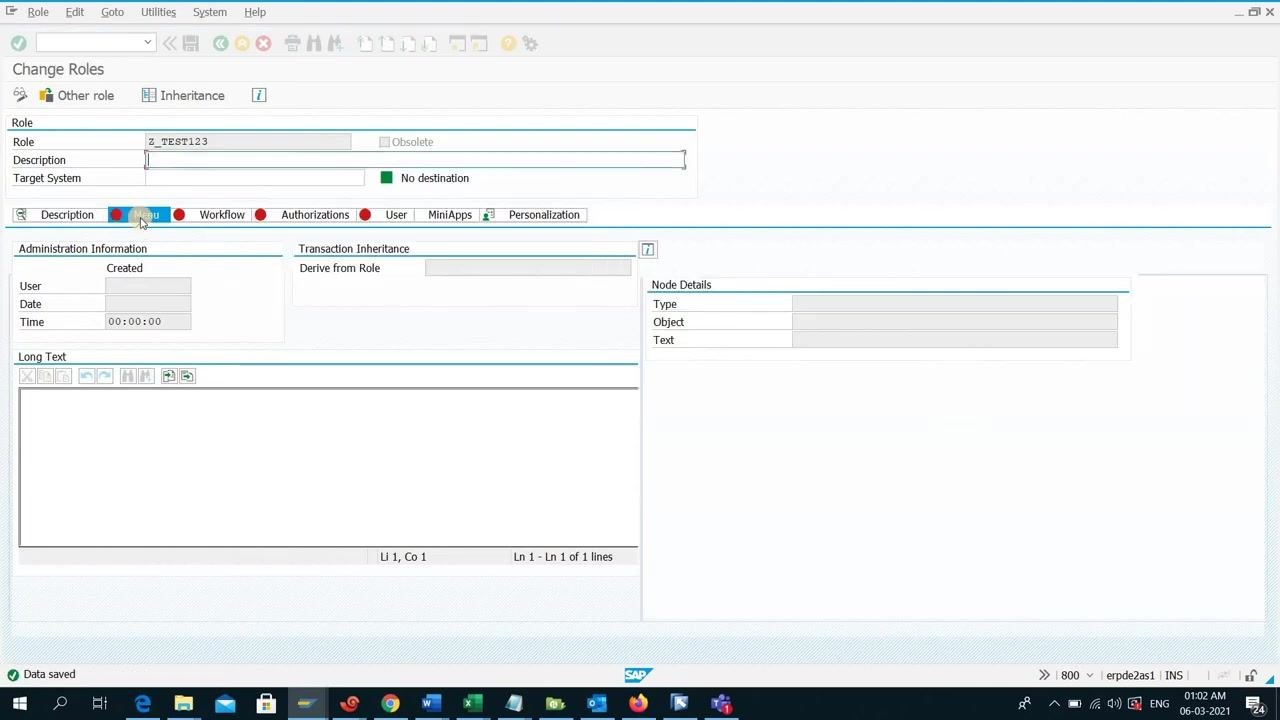Screen dimensions: 1280x720
Task: Open the Goto menu
Action: (112, 12)
